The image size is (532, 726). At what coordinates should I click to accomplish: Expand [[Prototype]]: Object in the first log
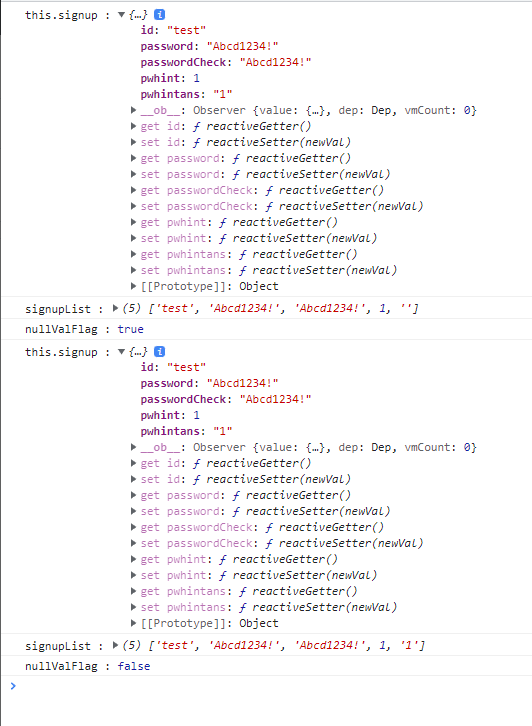coord(133,286)
